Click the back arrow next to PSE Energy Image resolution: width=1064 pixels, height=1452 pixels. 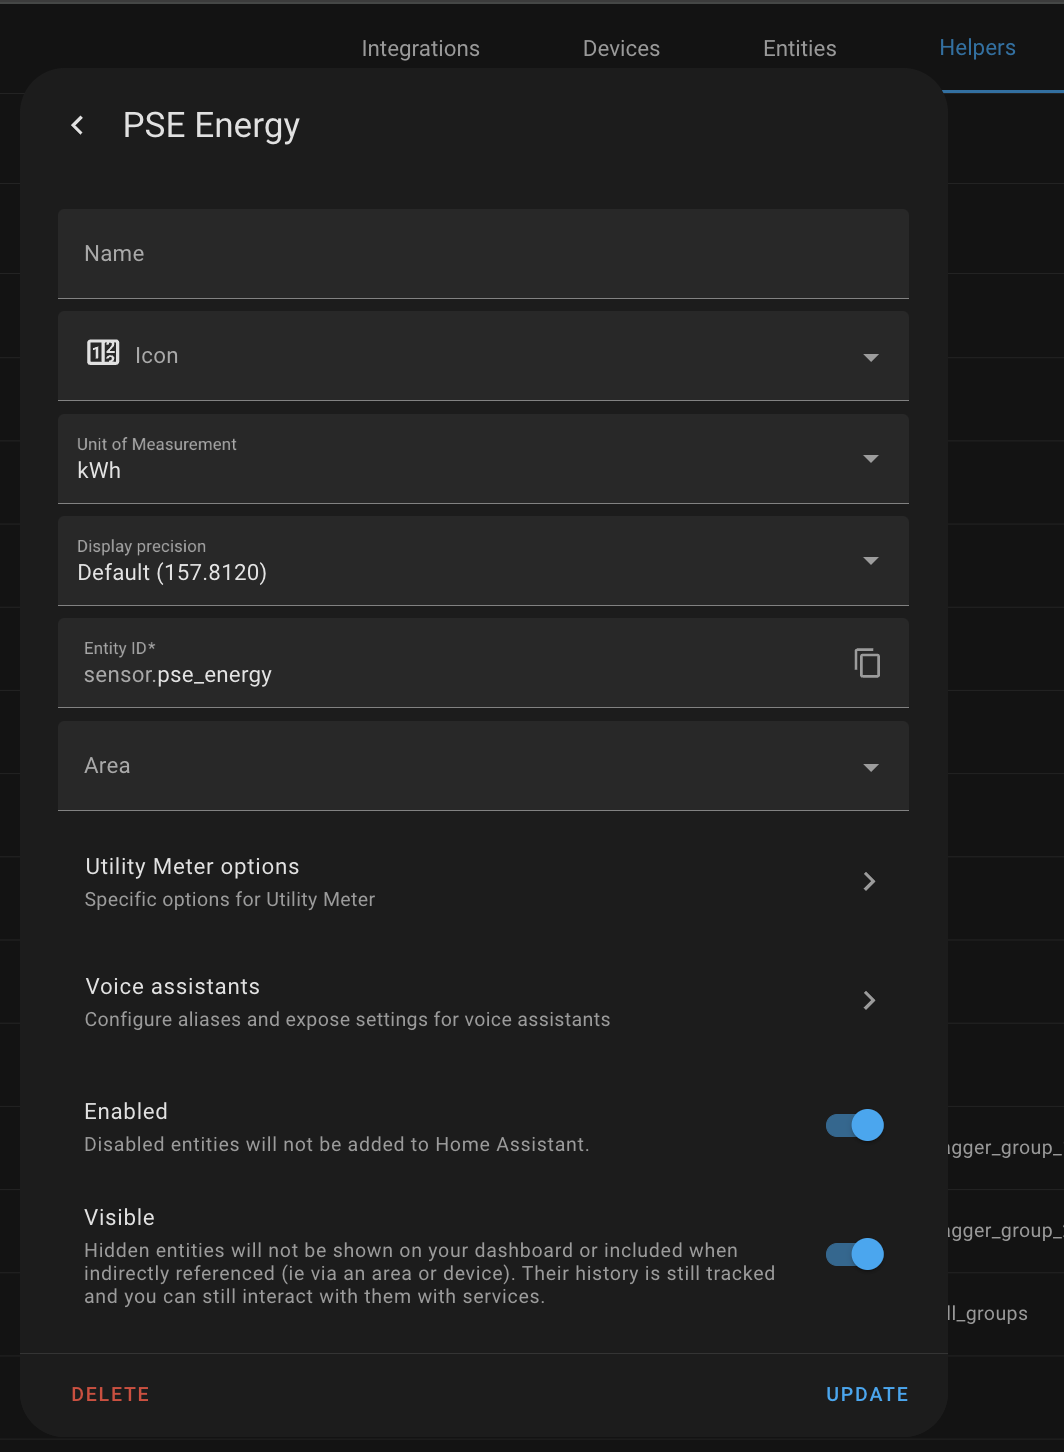click(77, 124)
